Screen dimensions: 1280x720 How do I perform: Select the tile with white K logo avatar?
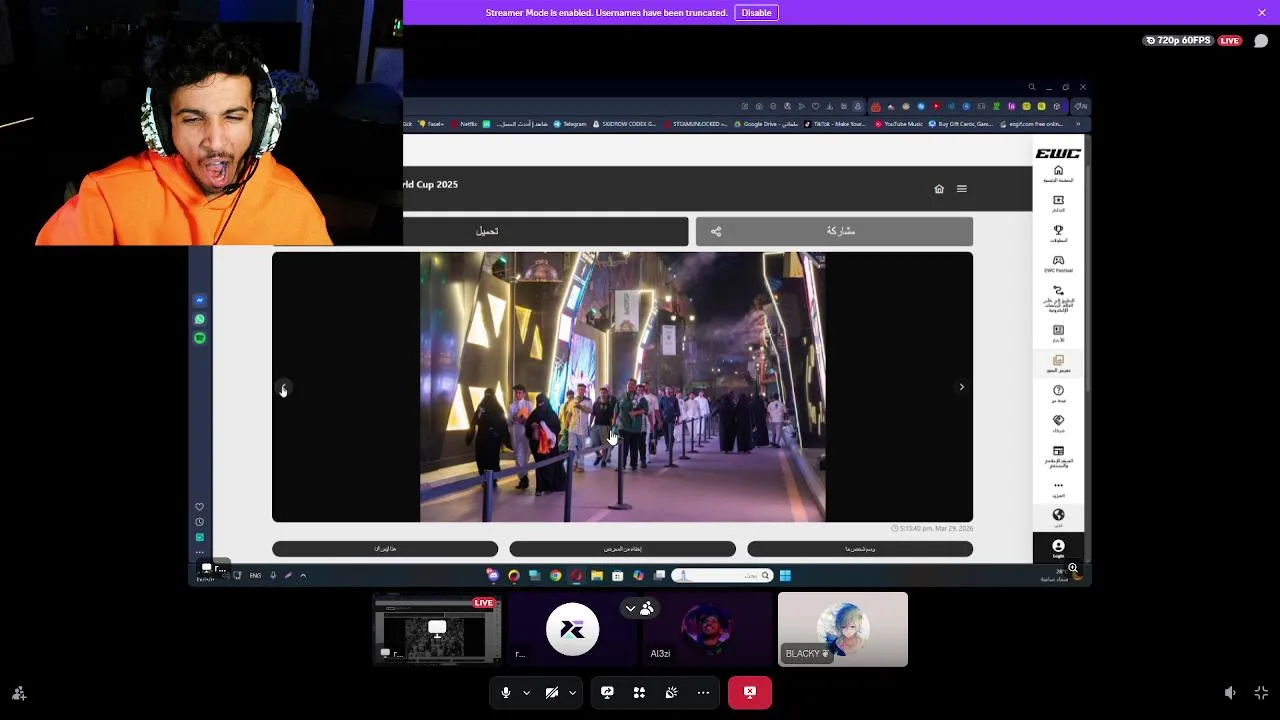click(572, 629)
